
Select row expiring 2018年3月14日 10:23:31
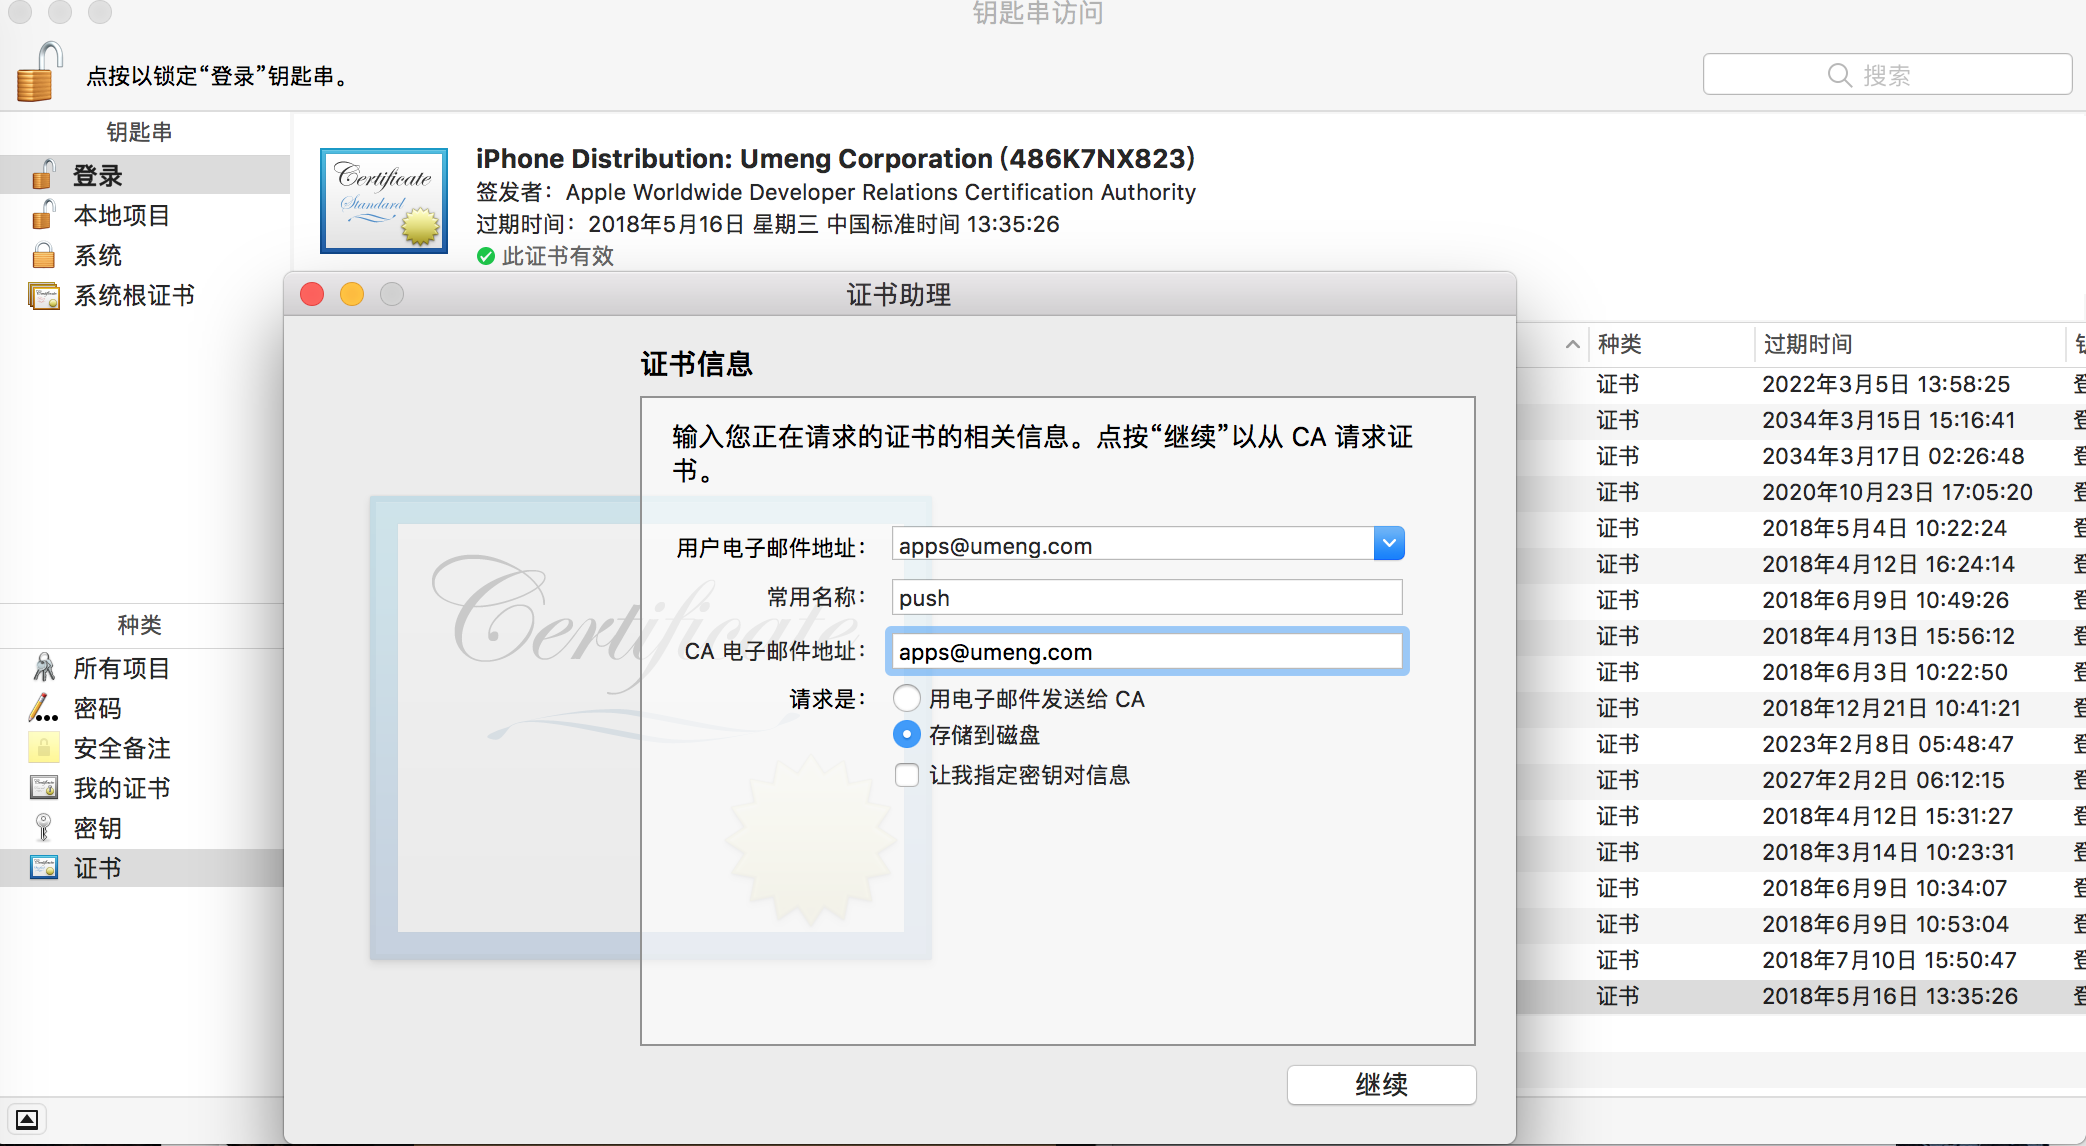(x=1801, y=852)
